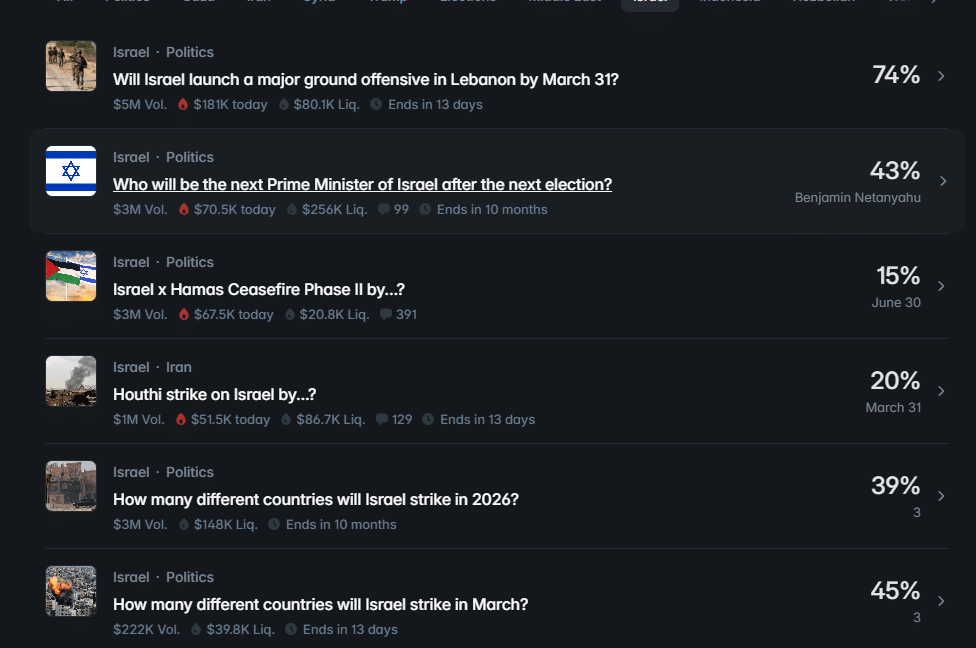
Task: Click the comment icon showing 391
Action: click(x=386, y=314)
